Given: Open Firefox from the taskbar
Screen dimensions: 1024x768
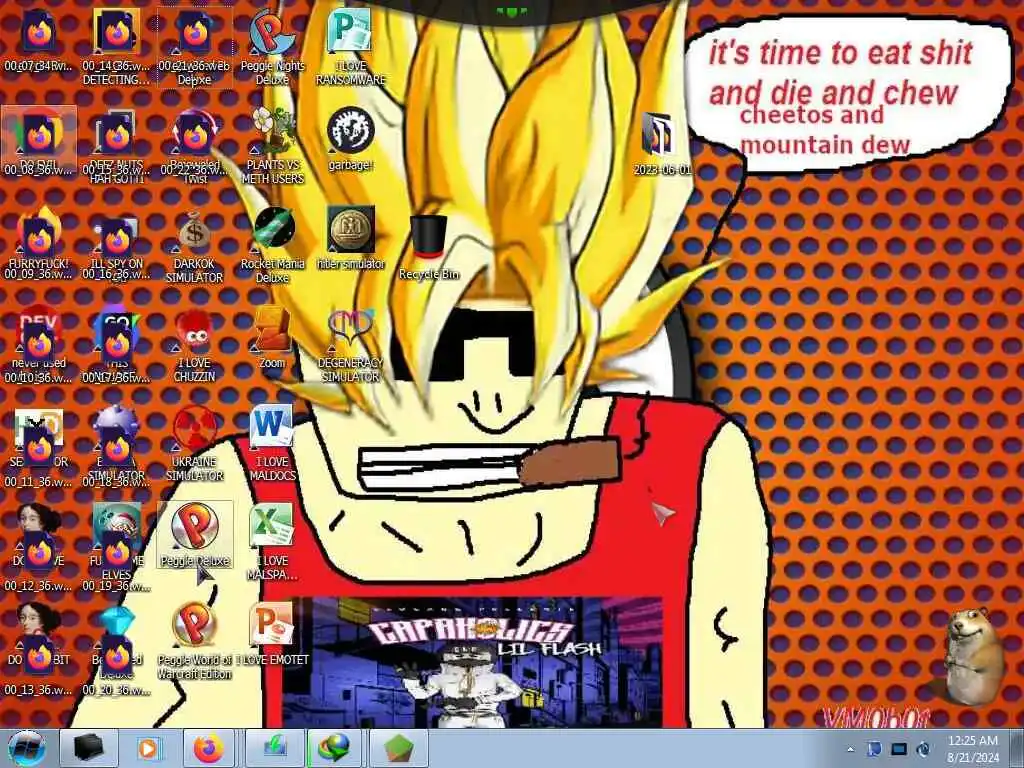Looking at the screenshot, I should 209,748.
